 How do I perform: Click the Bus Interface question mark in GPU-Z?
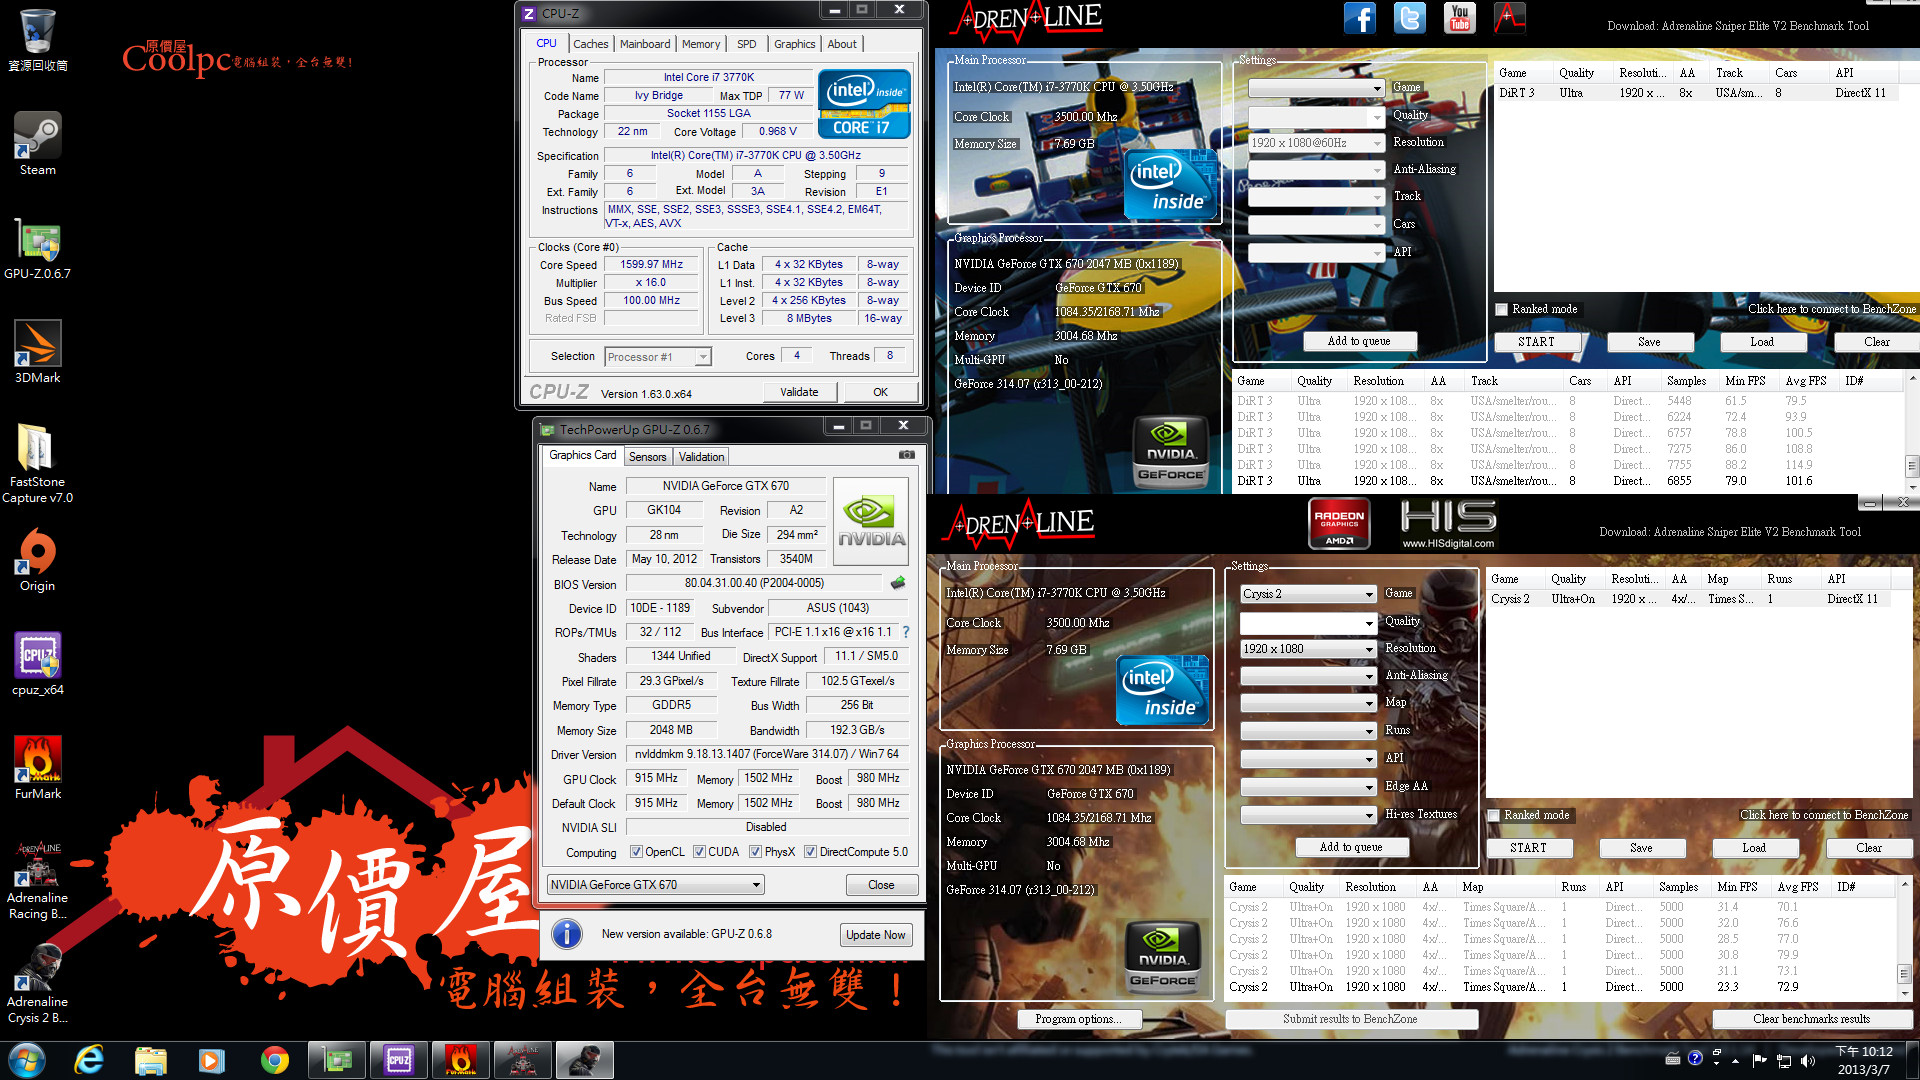tap(906, 632)
